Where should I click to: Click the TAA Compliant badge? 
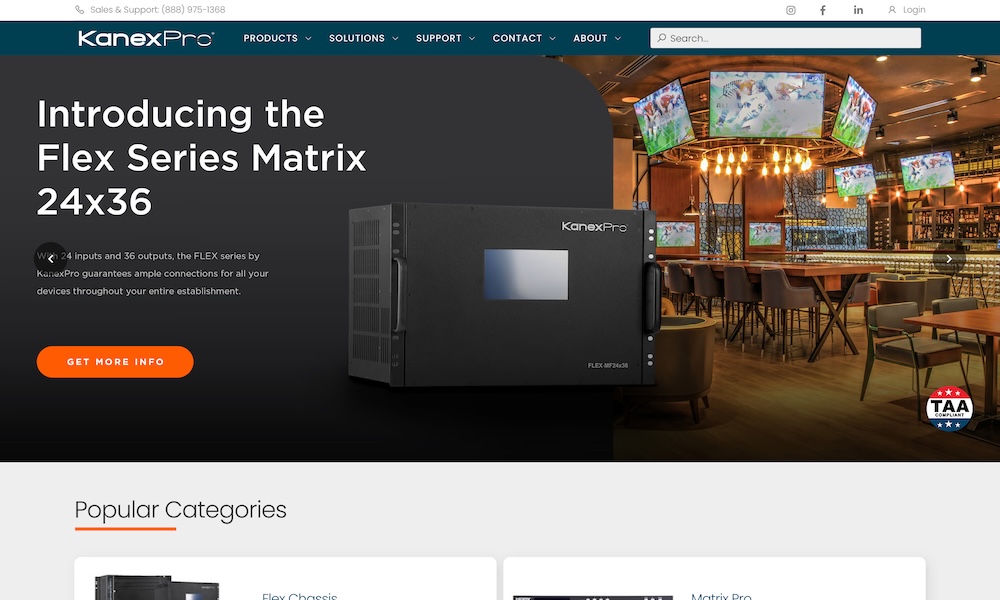(x=949, y=408)
